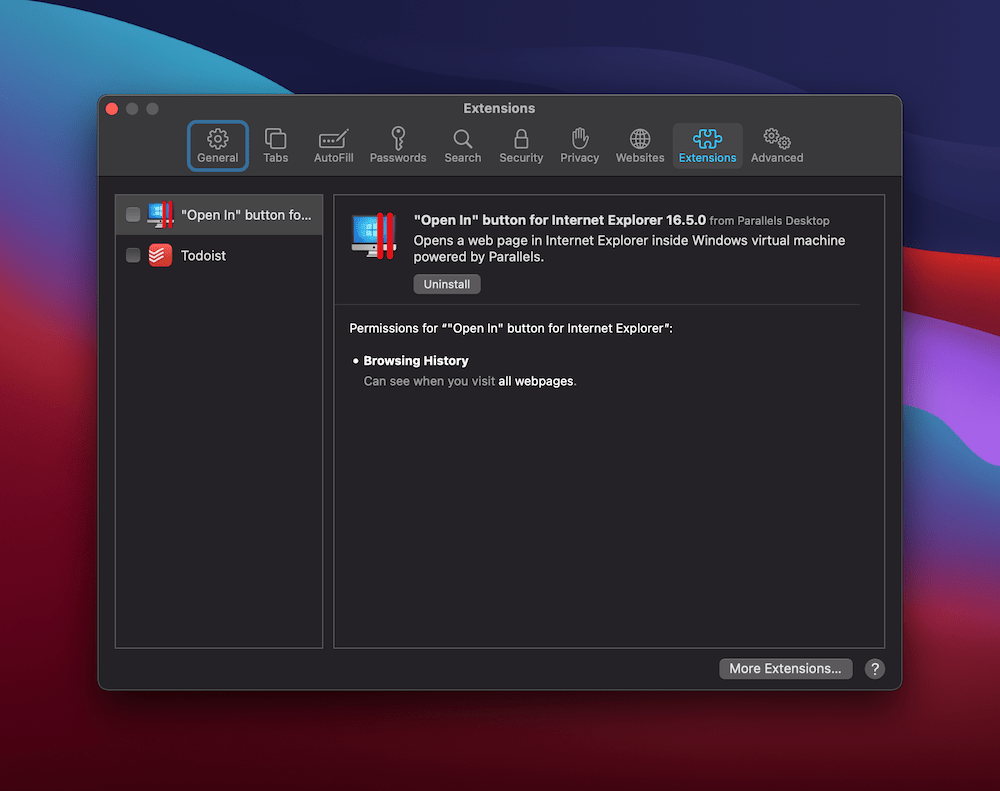Screen dimensions: 1000x791
Task: Go to the Passwords preferences pane
Action: click(x=398, y=145)
